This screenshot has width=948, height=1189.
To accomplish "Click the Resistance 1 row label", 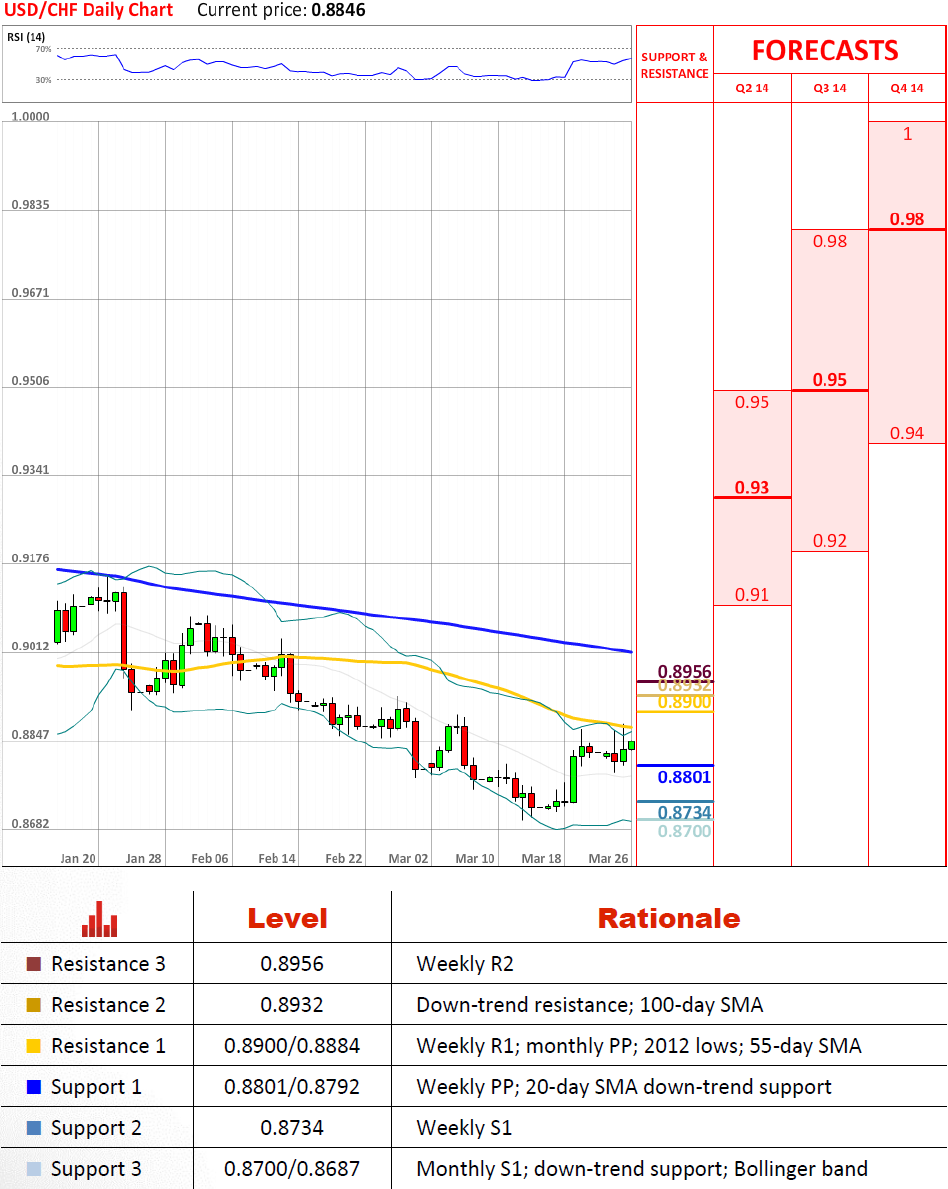I will pyautogui.click(x=108, y=1046).
